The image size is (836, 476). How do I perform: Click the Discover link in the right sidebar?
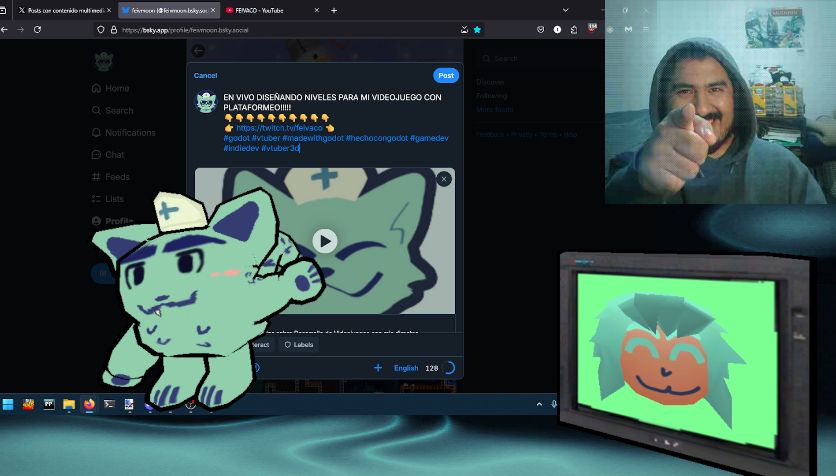coord(490,82)
